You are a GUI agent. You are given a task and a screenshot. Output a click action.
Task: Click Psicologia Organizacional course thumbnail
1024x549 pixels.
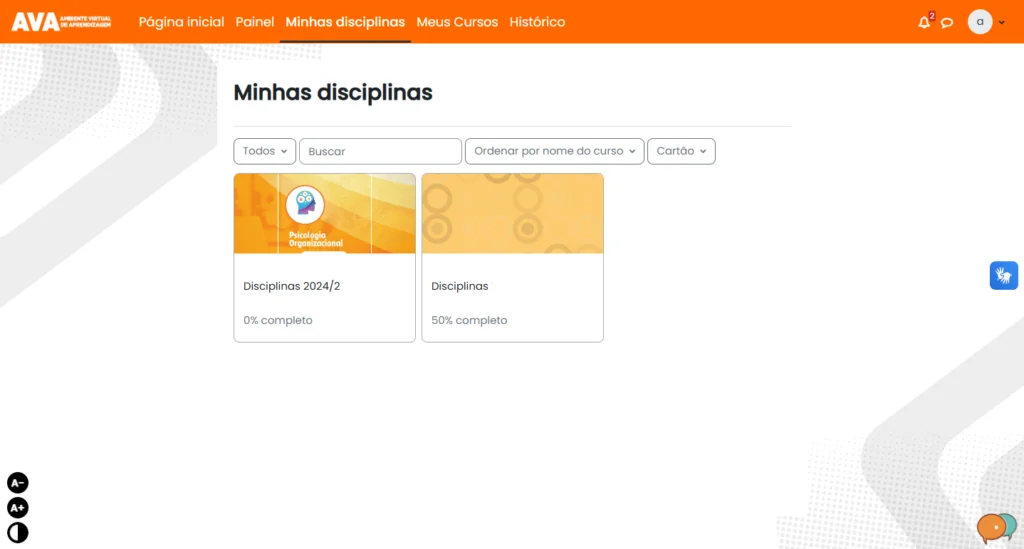325,213
